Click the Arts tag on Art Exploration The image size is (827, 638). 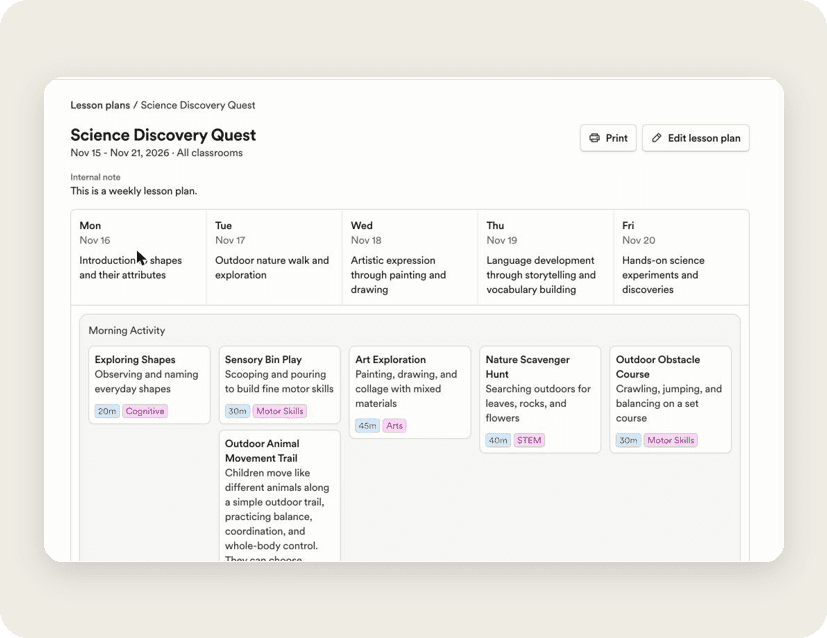tap(395, 426)
